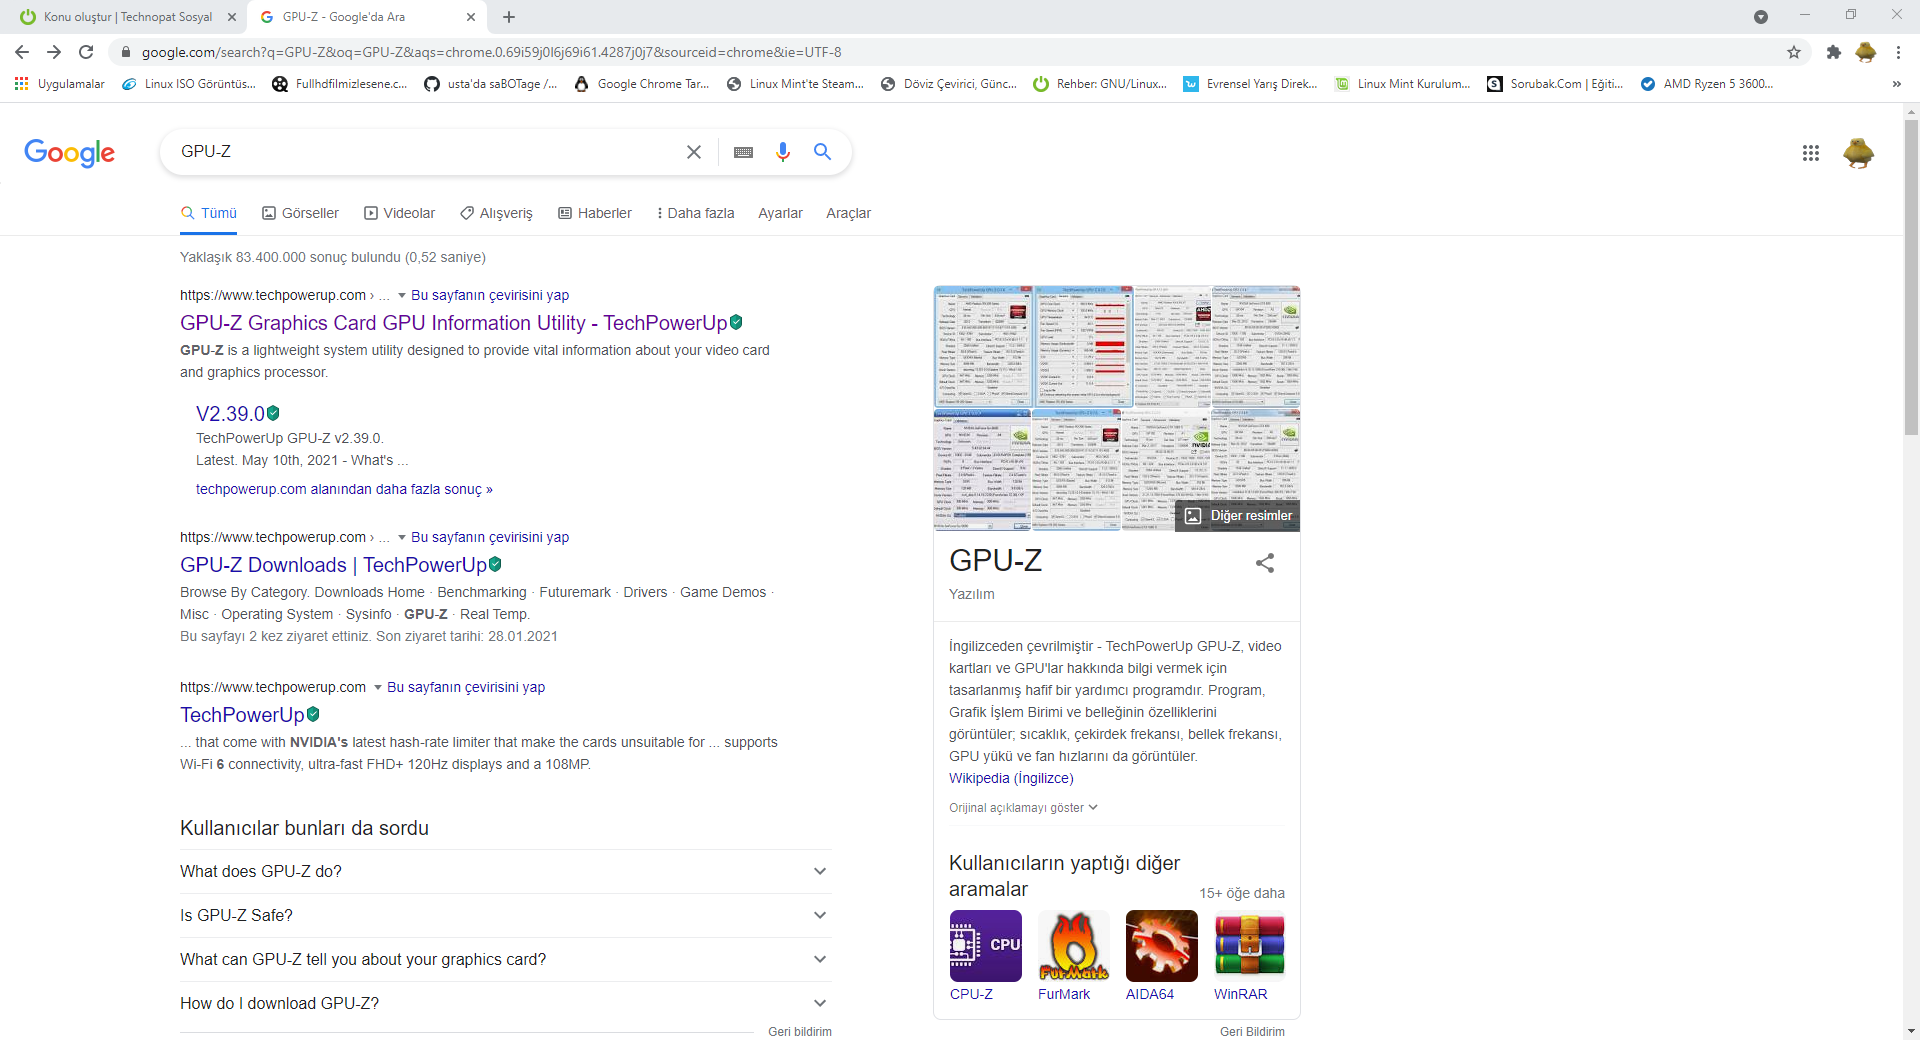Click the GPU-Z search input field

click(425, 152)
